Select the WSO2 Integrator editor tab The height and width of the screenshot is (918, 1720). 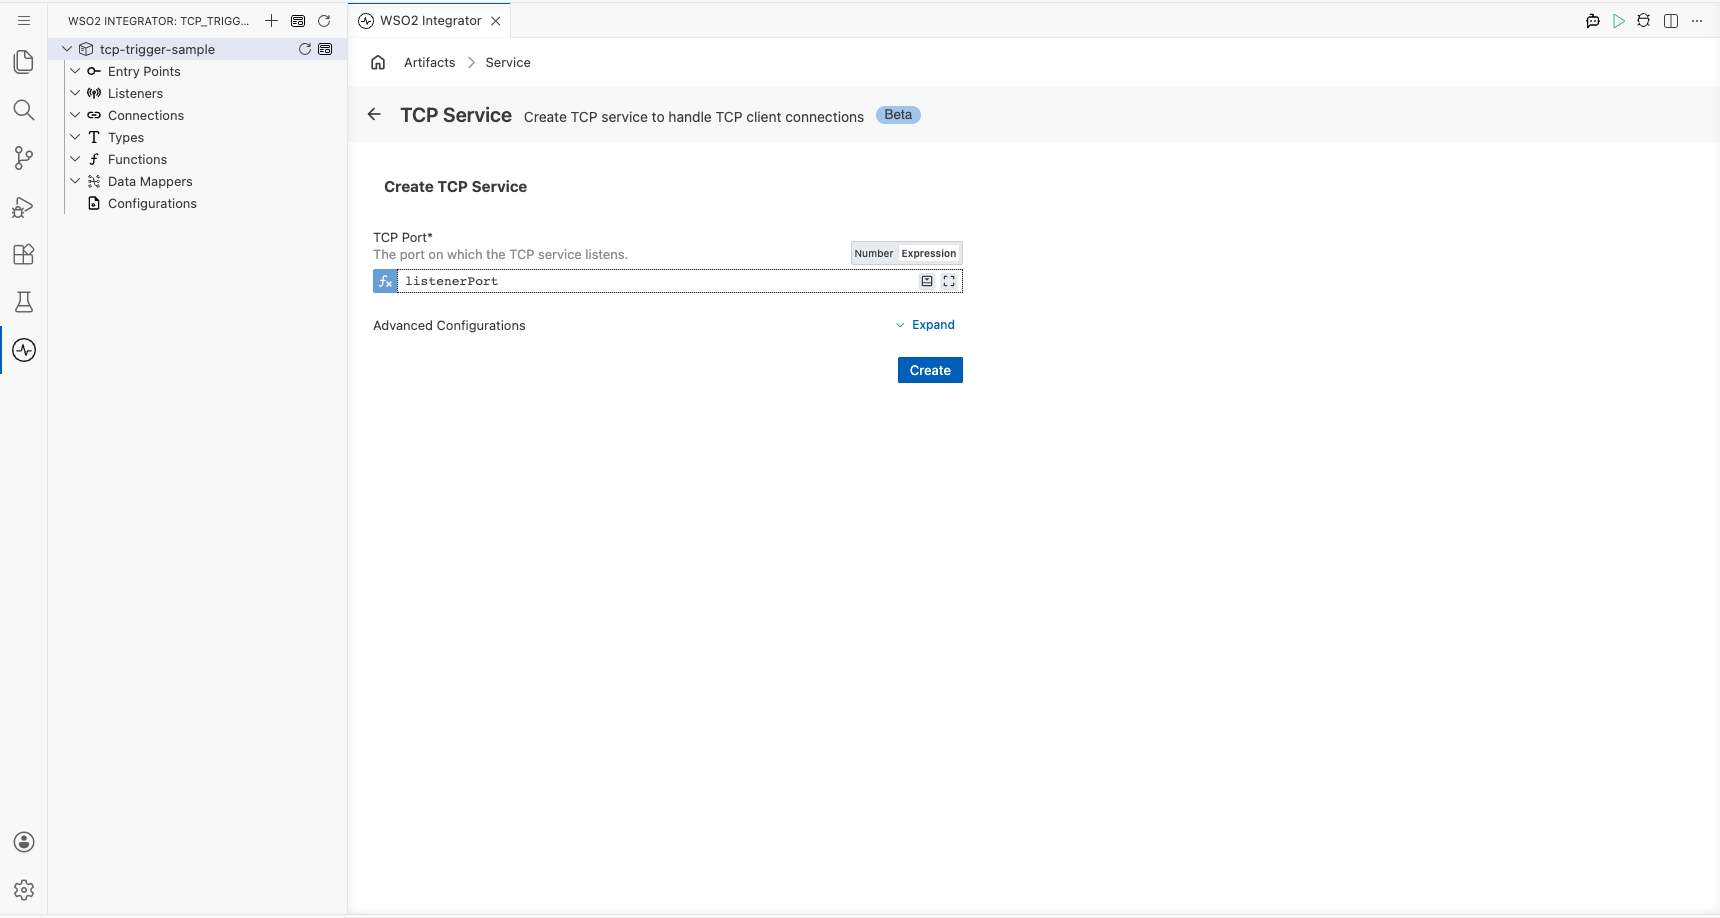pyautogui.click(x=430, y=21)
